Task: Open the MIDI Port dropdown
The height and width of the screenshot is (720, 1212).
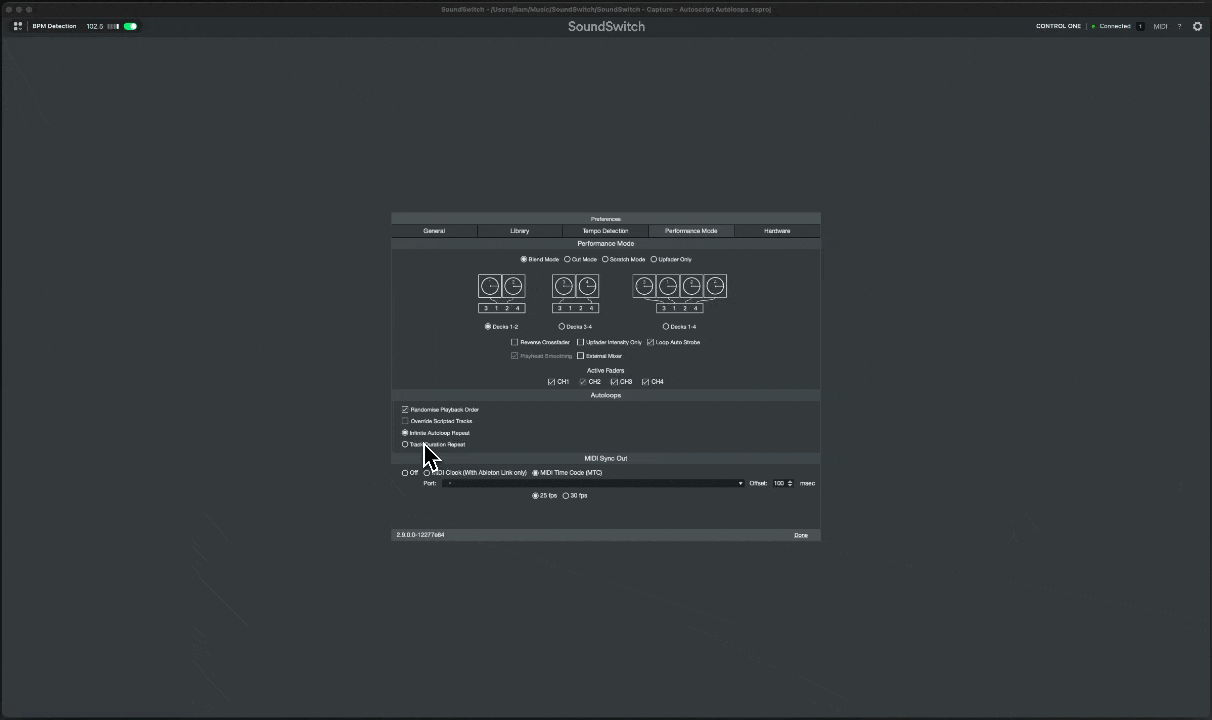Action: tap(594, 484)
